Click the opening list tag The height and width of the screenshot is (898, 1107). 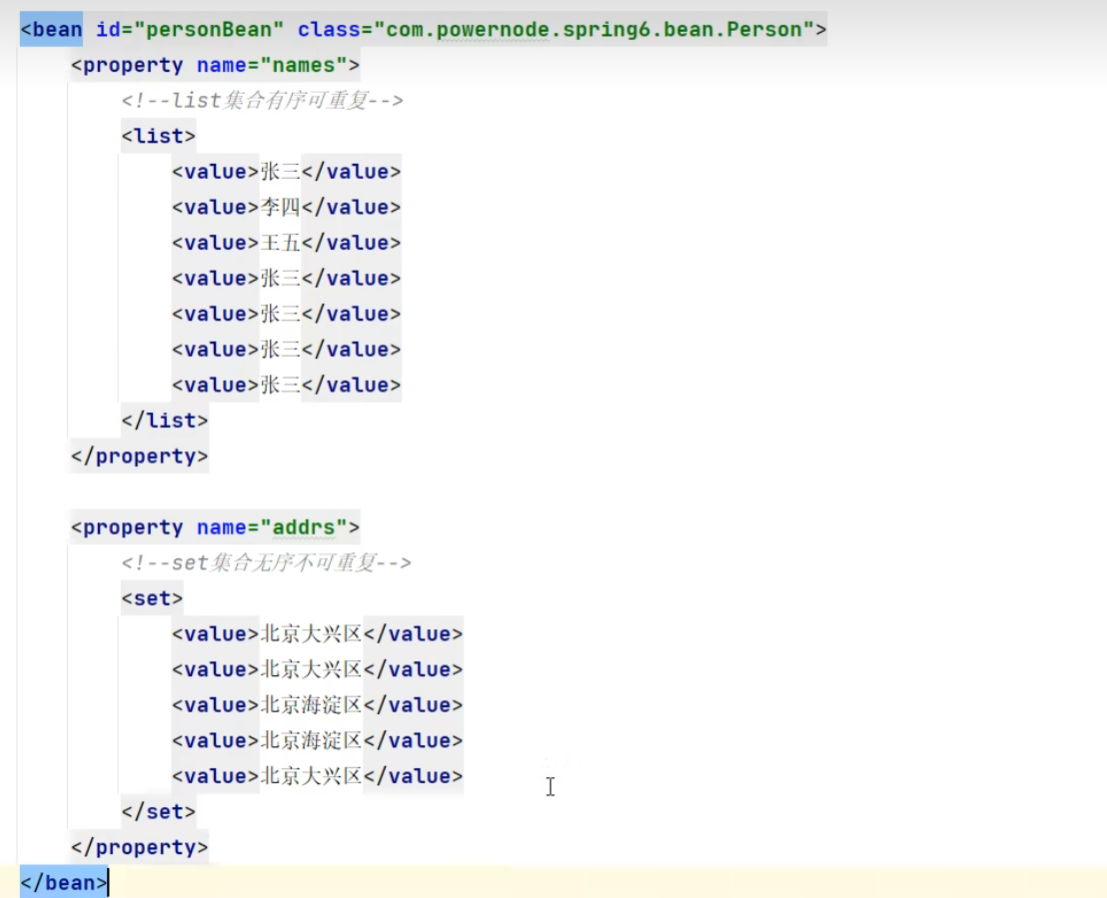coord(158,136)
